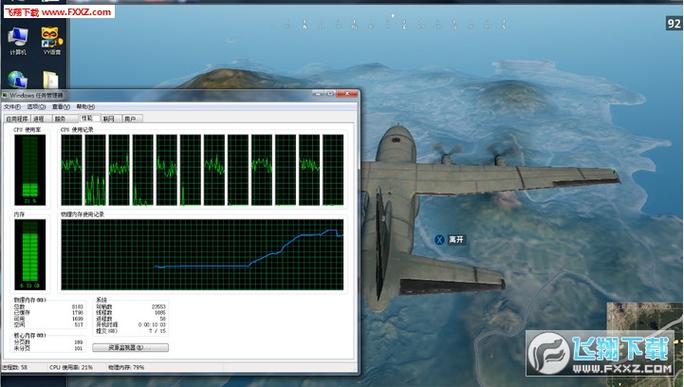Open the 选项(O) menu in Task Manager
This screenshot has height=387, width=684.
click(x=36, y=106)
